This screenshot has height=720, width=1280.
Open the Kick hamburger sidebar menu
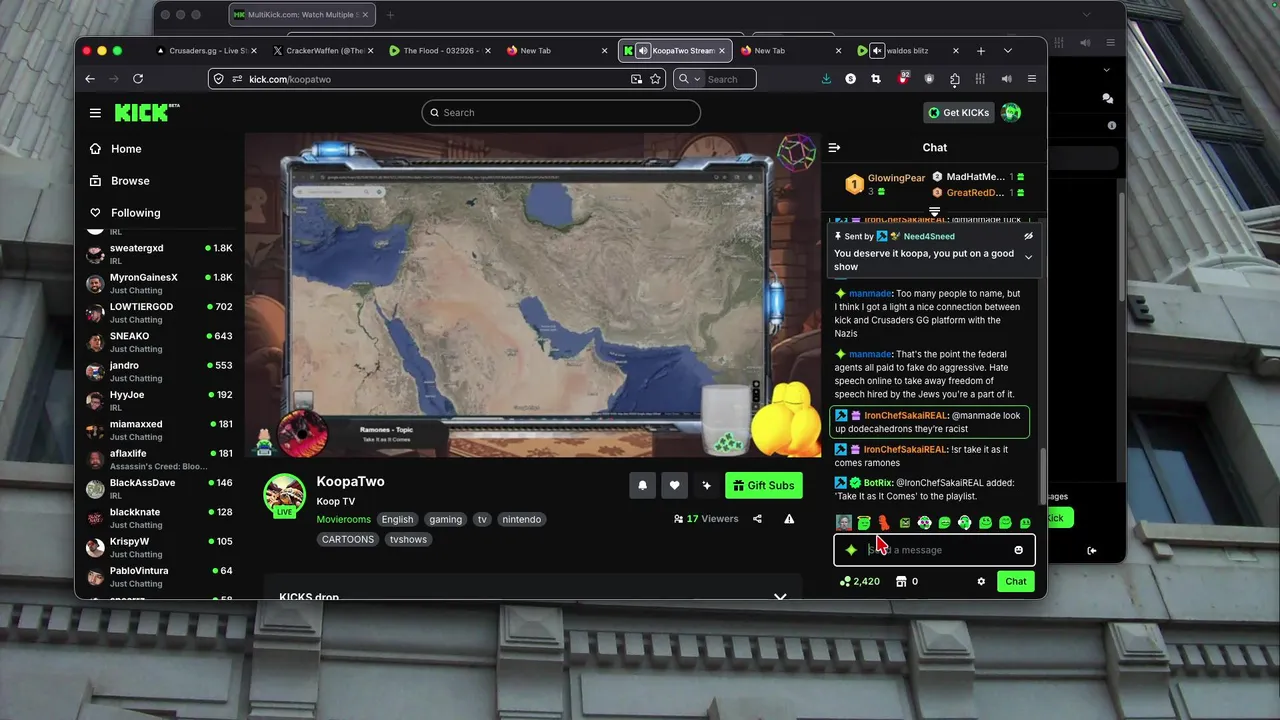click(95, 113)
